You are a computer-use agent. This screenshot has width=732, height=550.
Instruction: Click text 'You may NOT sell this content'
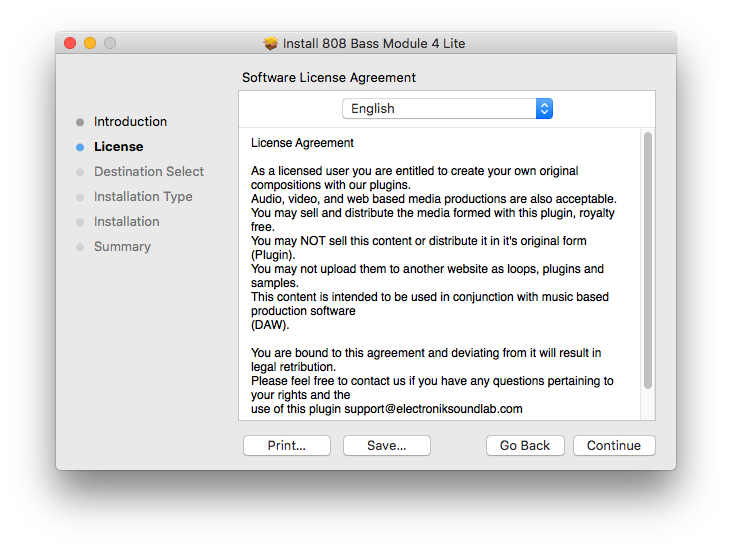331,241
